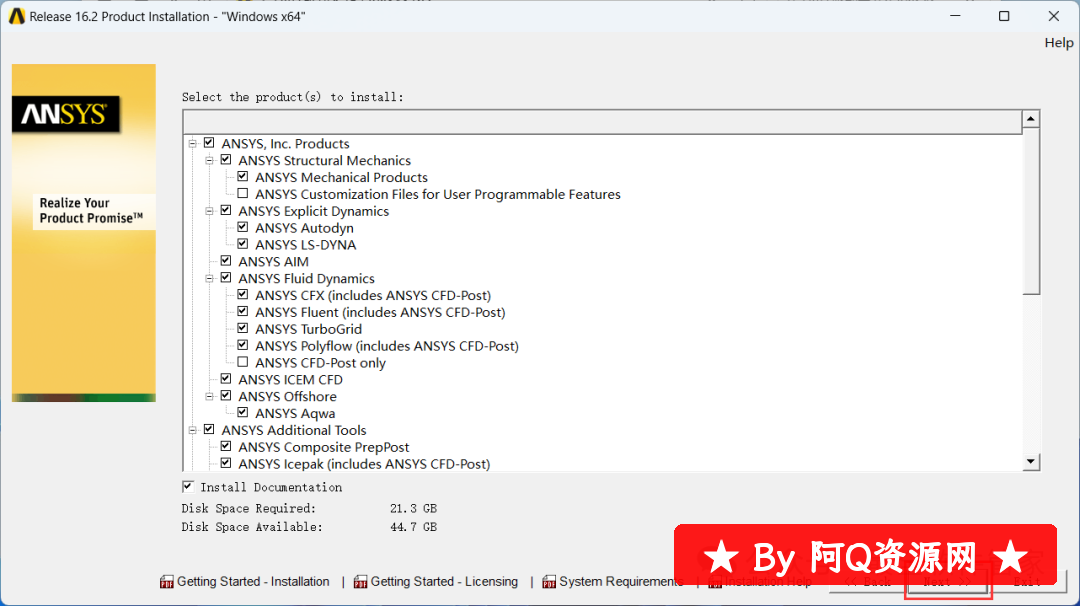
Task: Collapse the ANSYS Offshore node
Action: coord(209,397)
